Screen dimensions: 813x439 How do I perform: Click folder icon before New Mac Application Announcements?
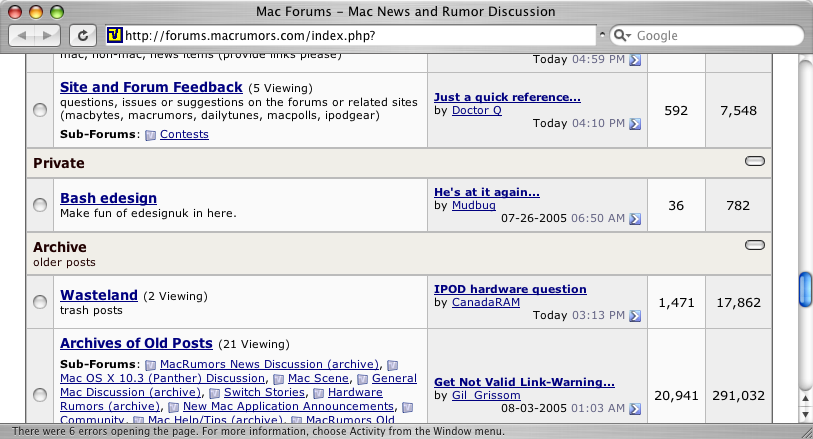click(174, 407)
